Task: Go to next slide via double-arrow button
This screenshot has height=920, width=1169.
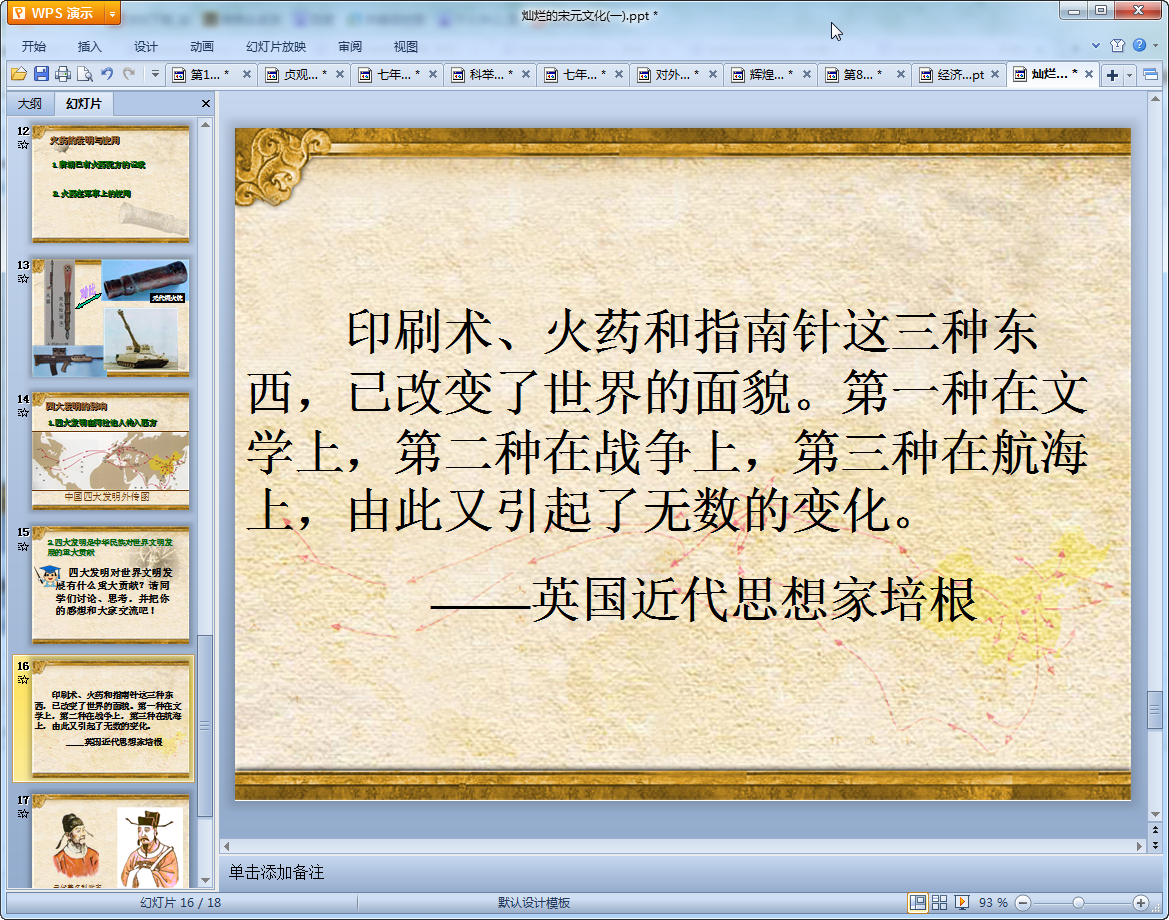Action: (1156, 845)
